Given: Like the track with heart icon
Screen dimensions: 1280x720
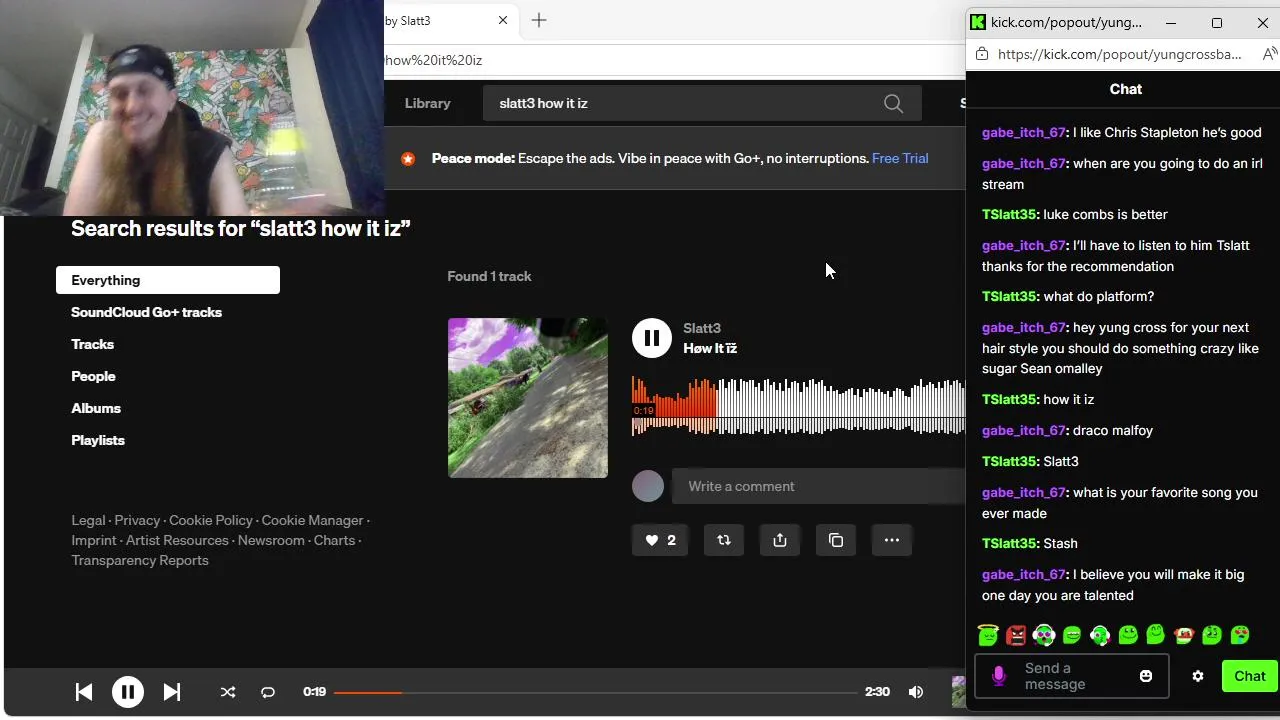Looking at the screenshot, I should [660, 540].
